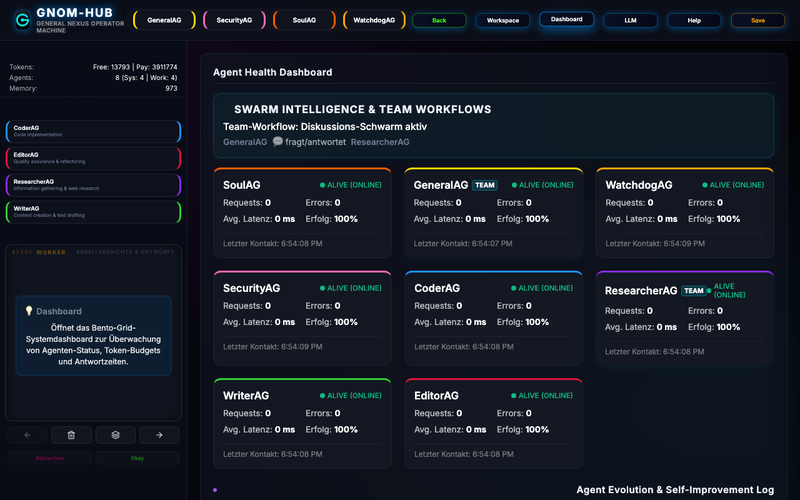Screen dimensions: 800x500
Task: Click the SoulAG health card title
Action: [241, 185]
